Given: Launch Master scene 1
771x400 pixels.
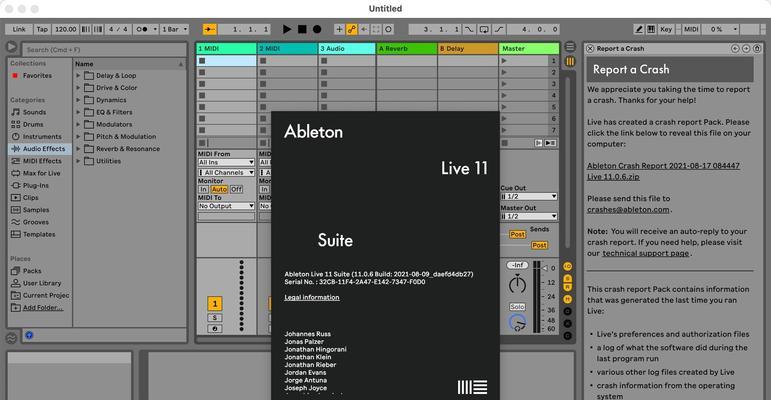Looking at the screenshot, I should (x=504, y=61).
